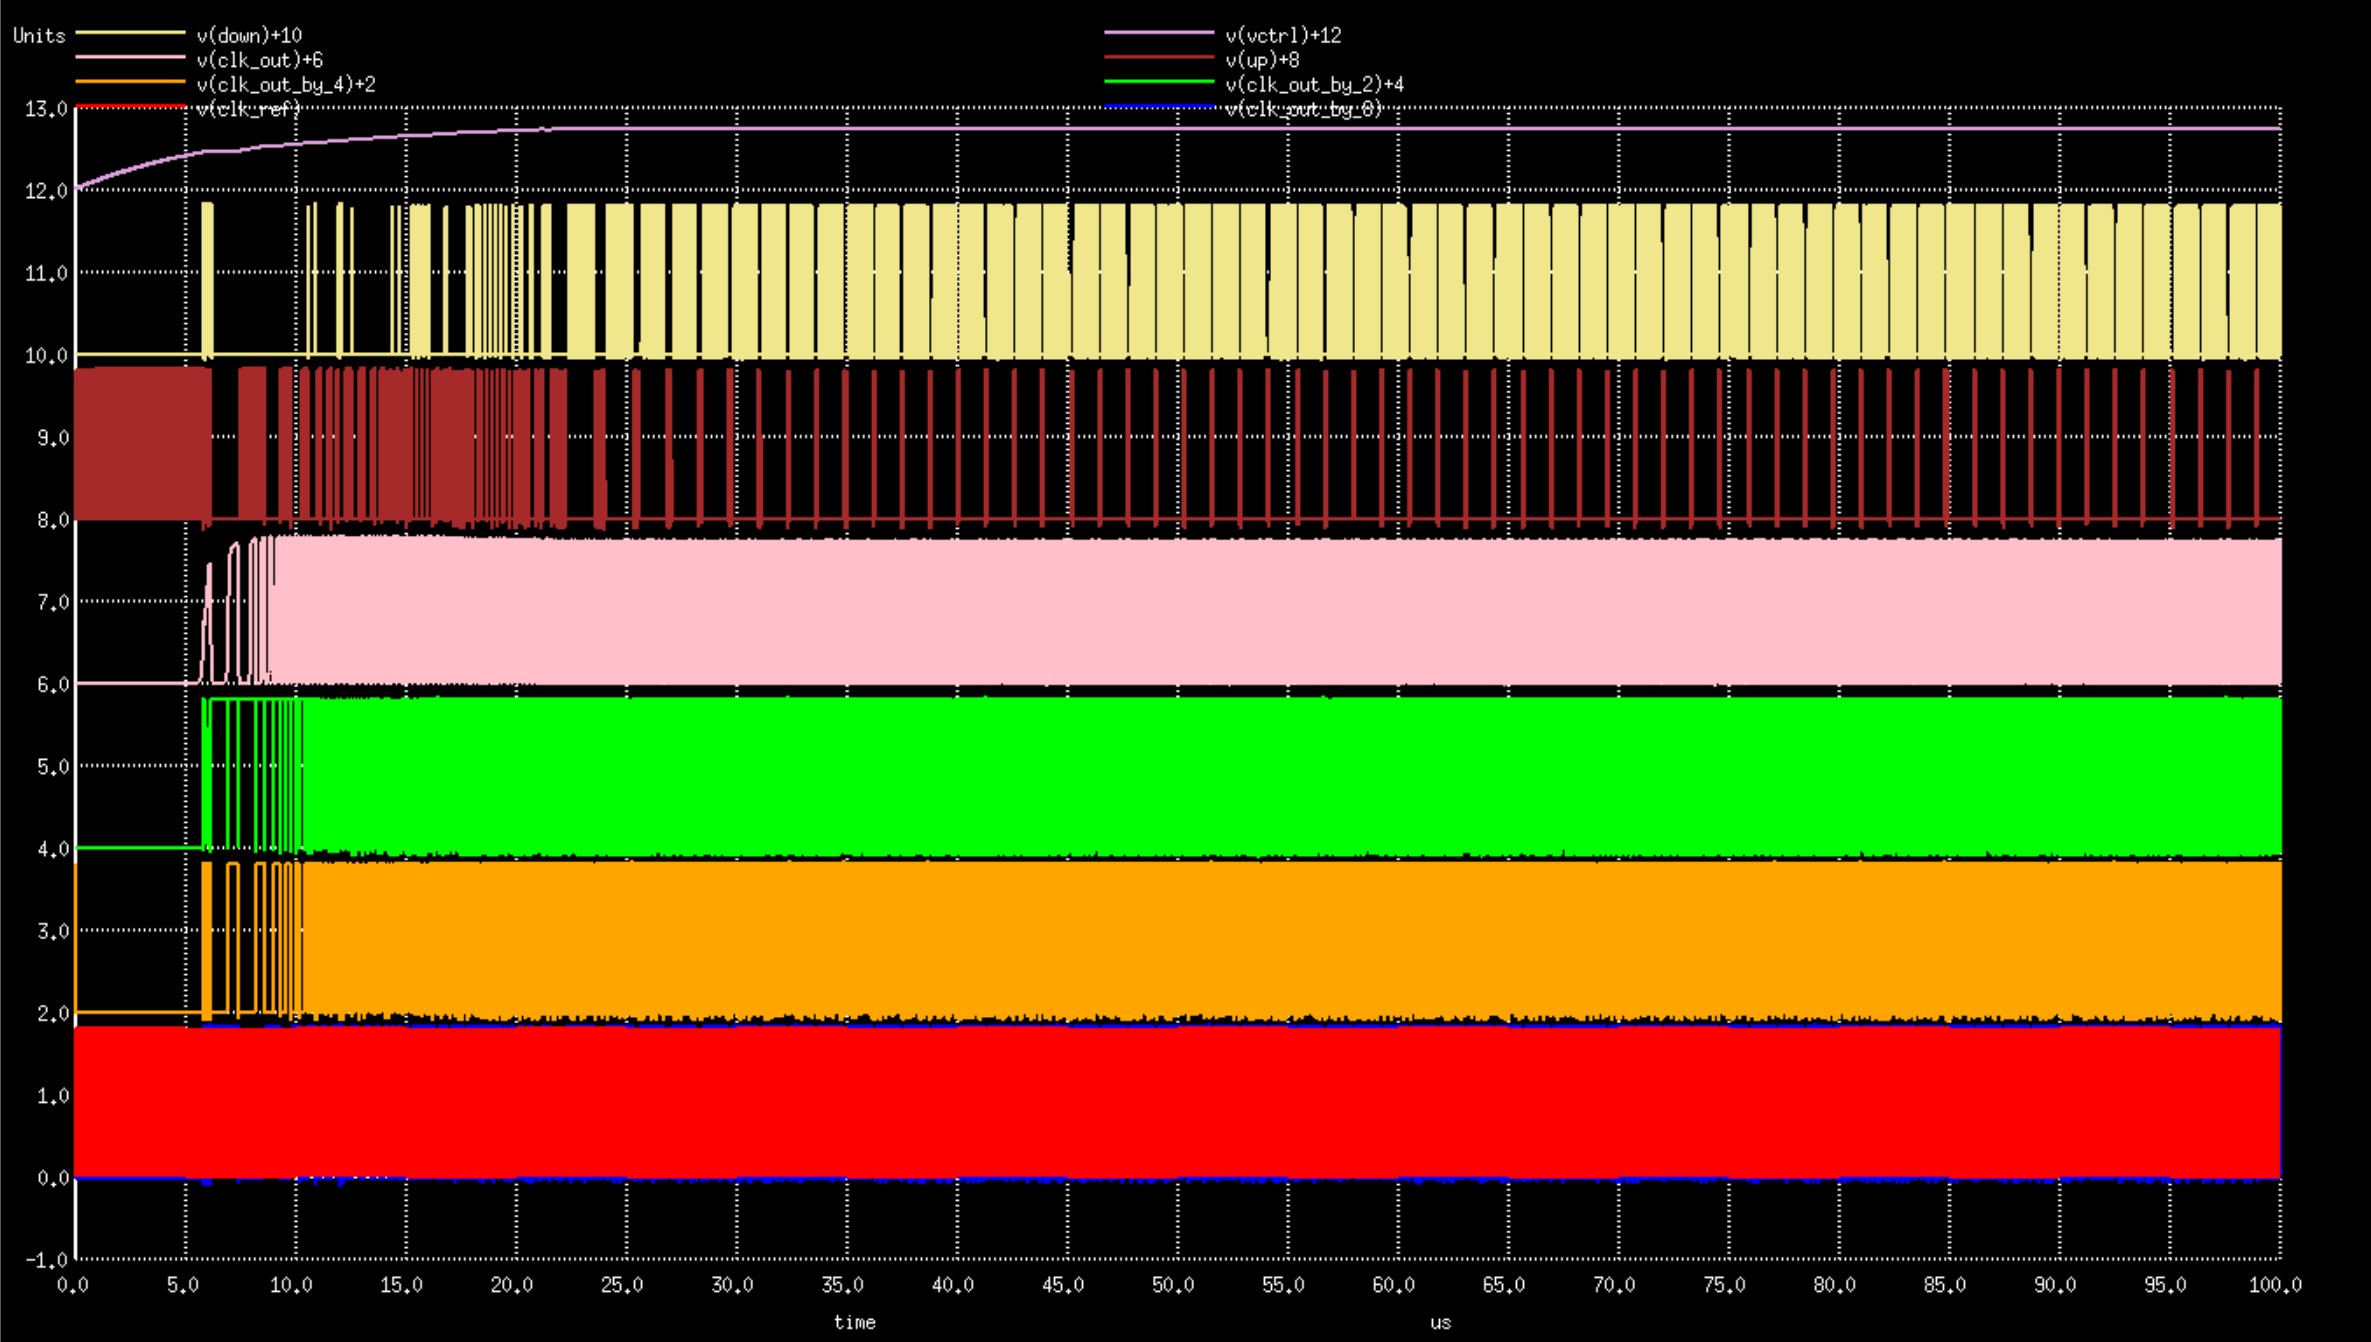The image size is (2371, 1342).
Task: Click the yellow v(down) legend line
Action: (130, 33)
